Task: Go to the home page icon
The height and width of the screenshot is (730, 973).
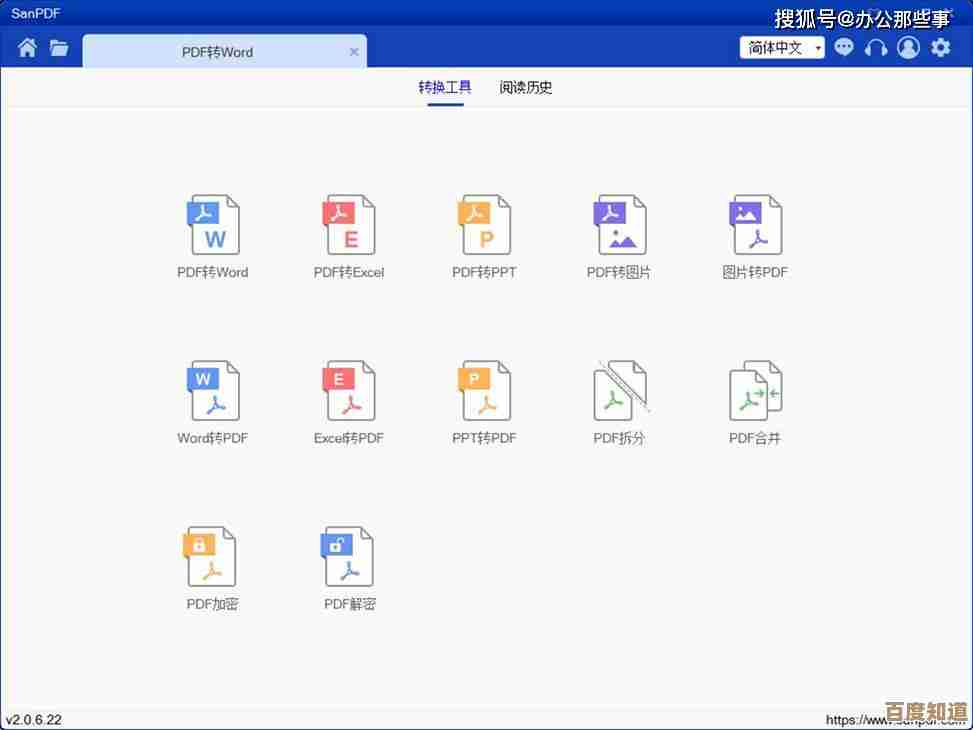Action: (x=27, y=48)
